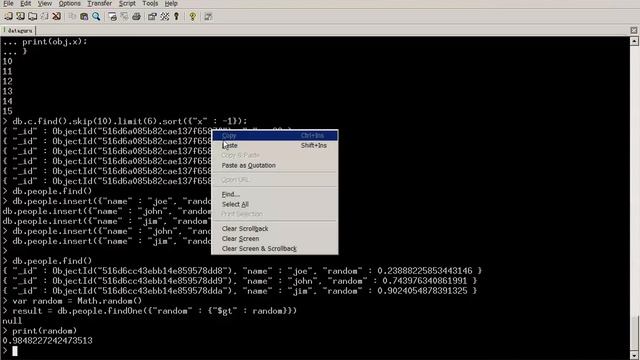This screenshot has width=640, height=360.
Task: Click the terminal cursor at prompt
Action: tap(15, 351)
